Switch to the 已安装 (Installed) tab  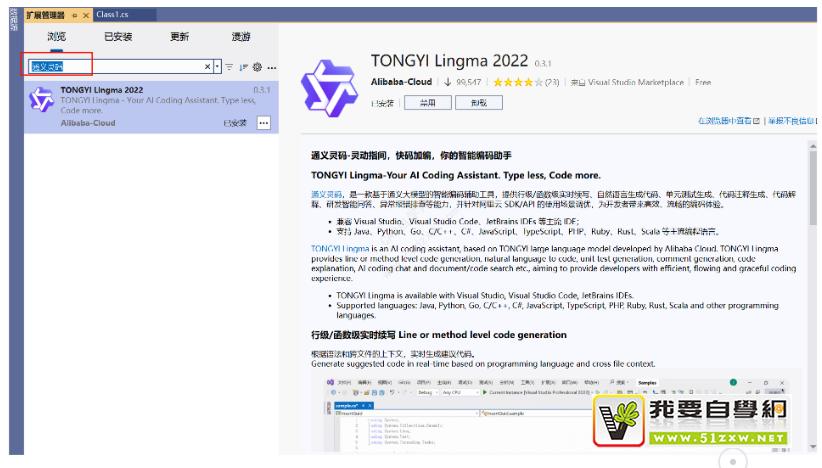coord(116,37)
